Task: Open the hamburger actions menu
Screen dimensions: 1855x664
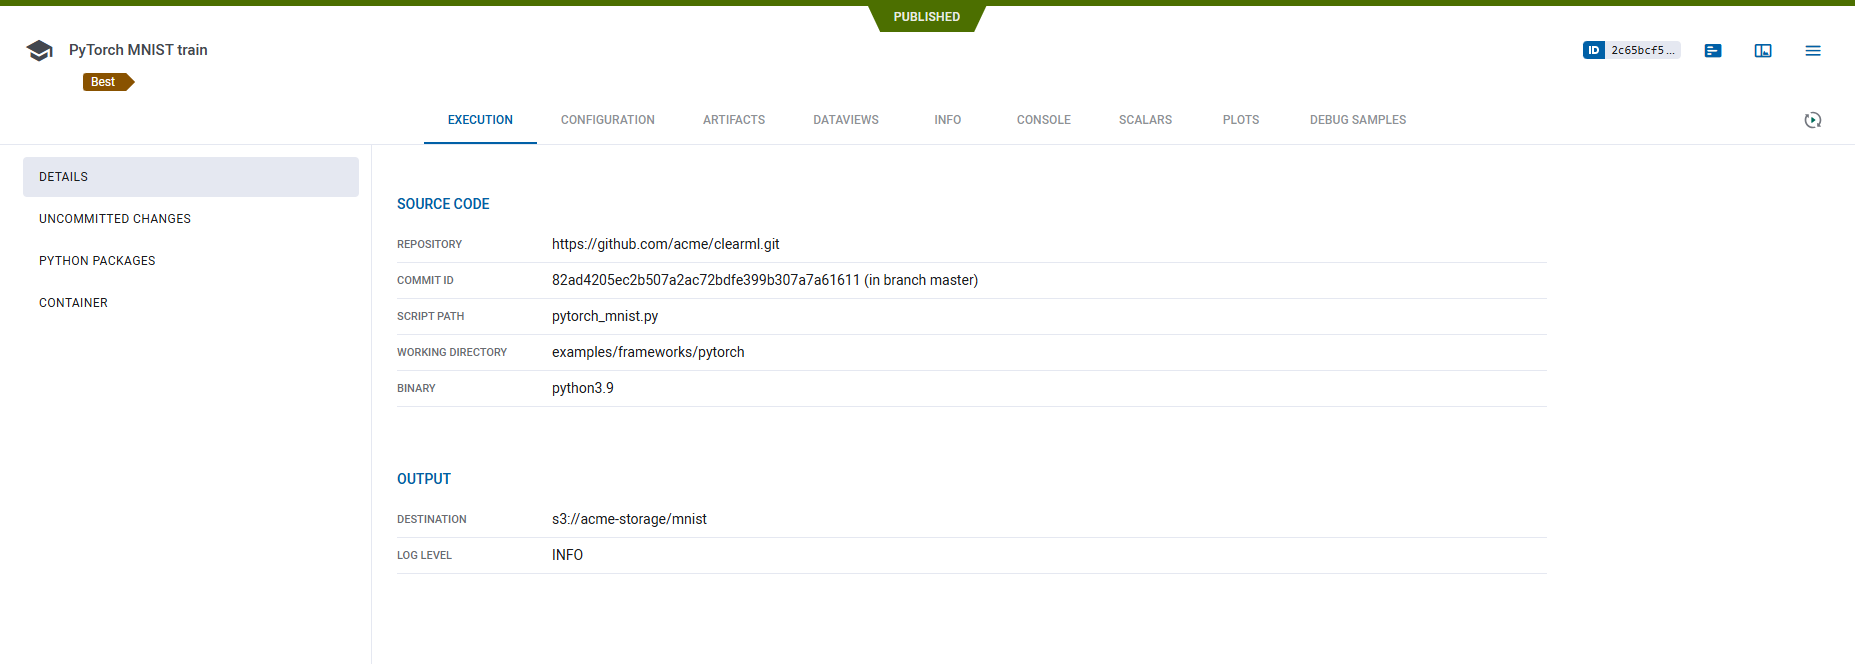Action: (1813, 50)
